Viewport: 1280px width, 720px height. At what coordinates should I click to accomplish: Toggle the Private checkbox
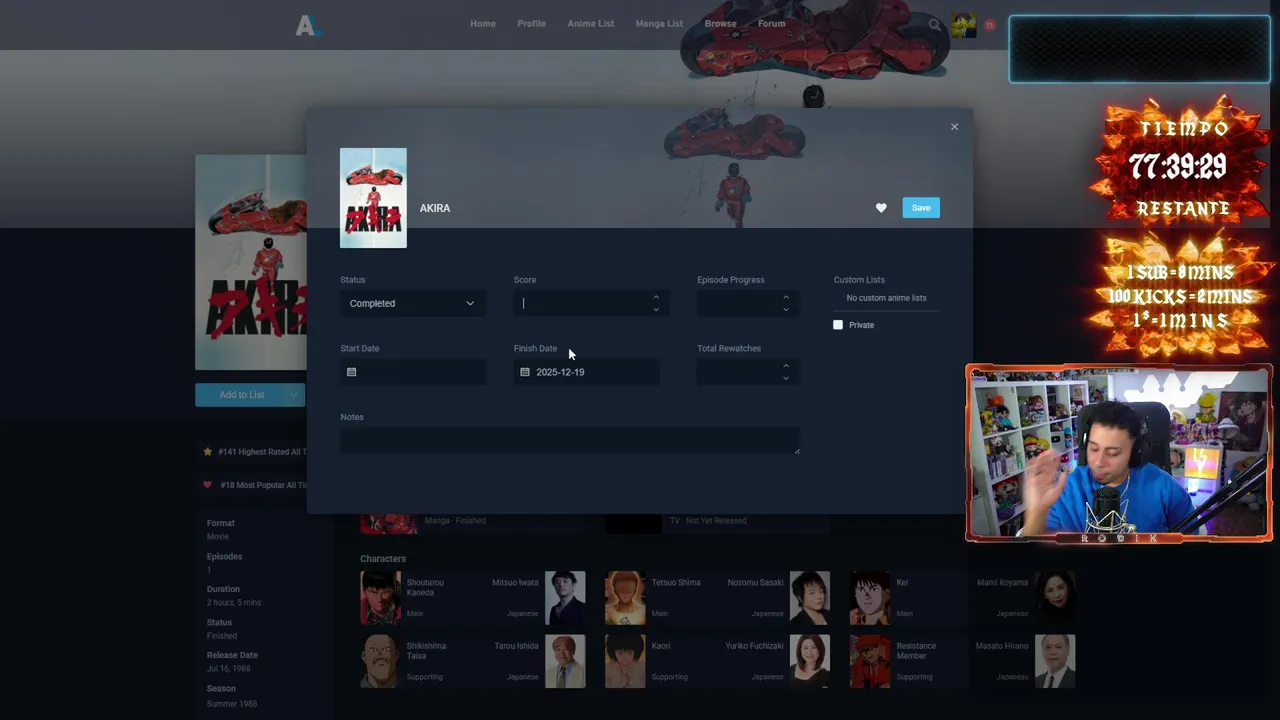[x=838, y=325]
